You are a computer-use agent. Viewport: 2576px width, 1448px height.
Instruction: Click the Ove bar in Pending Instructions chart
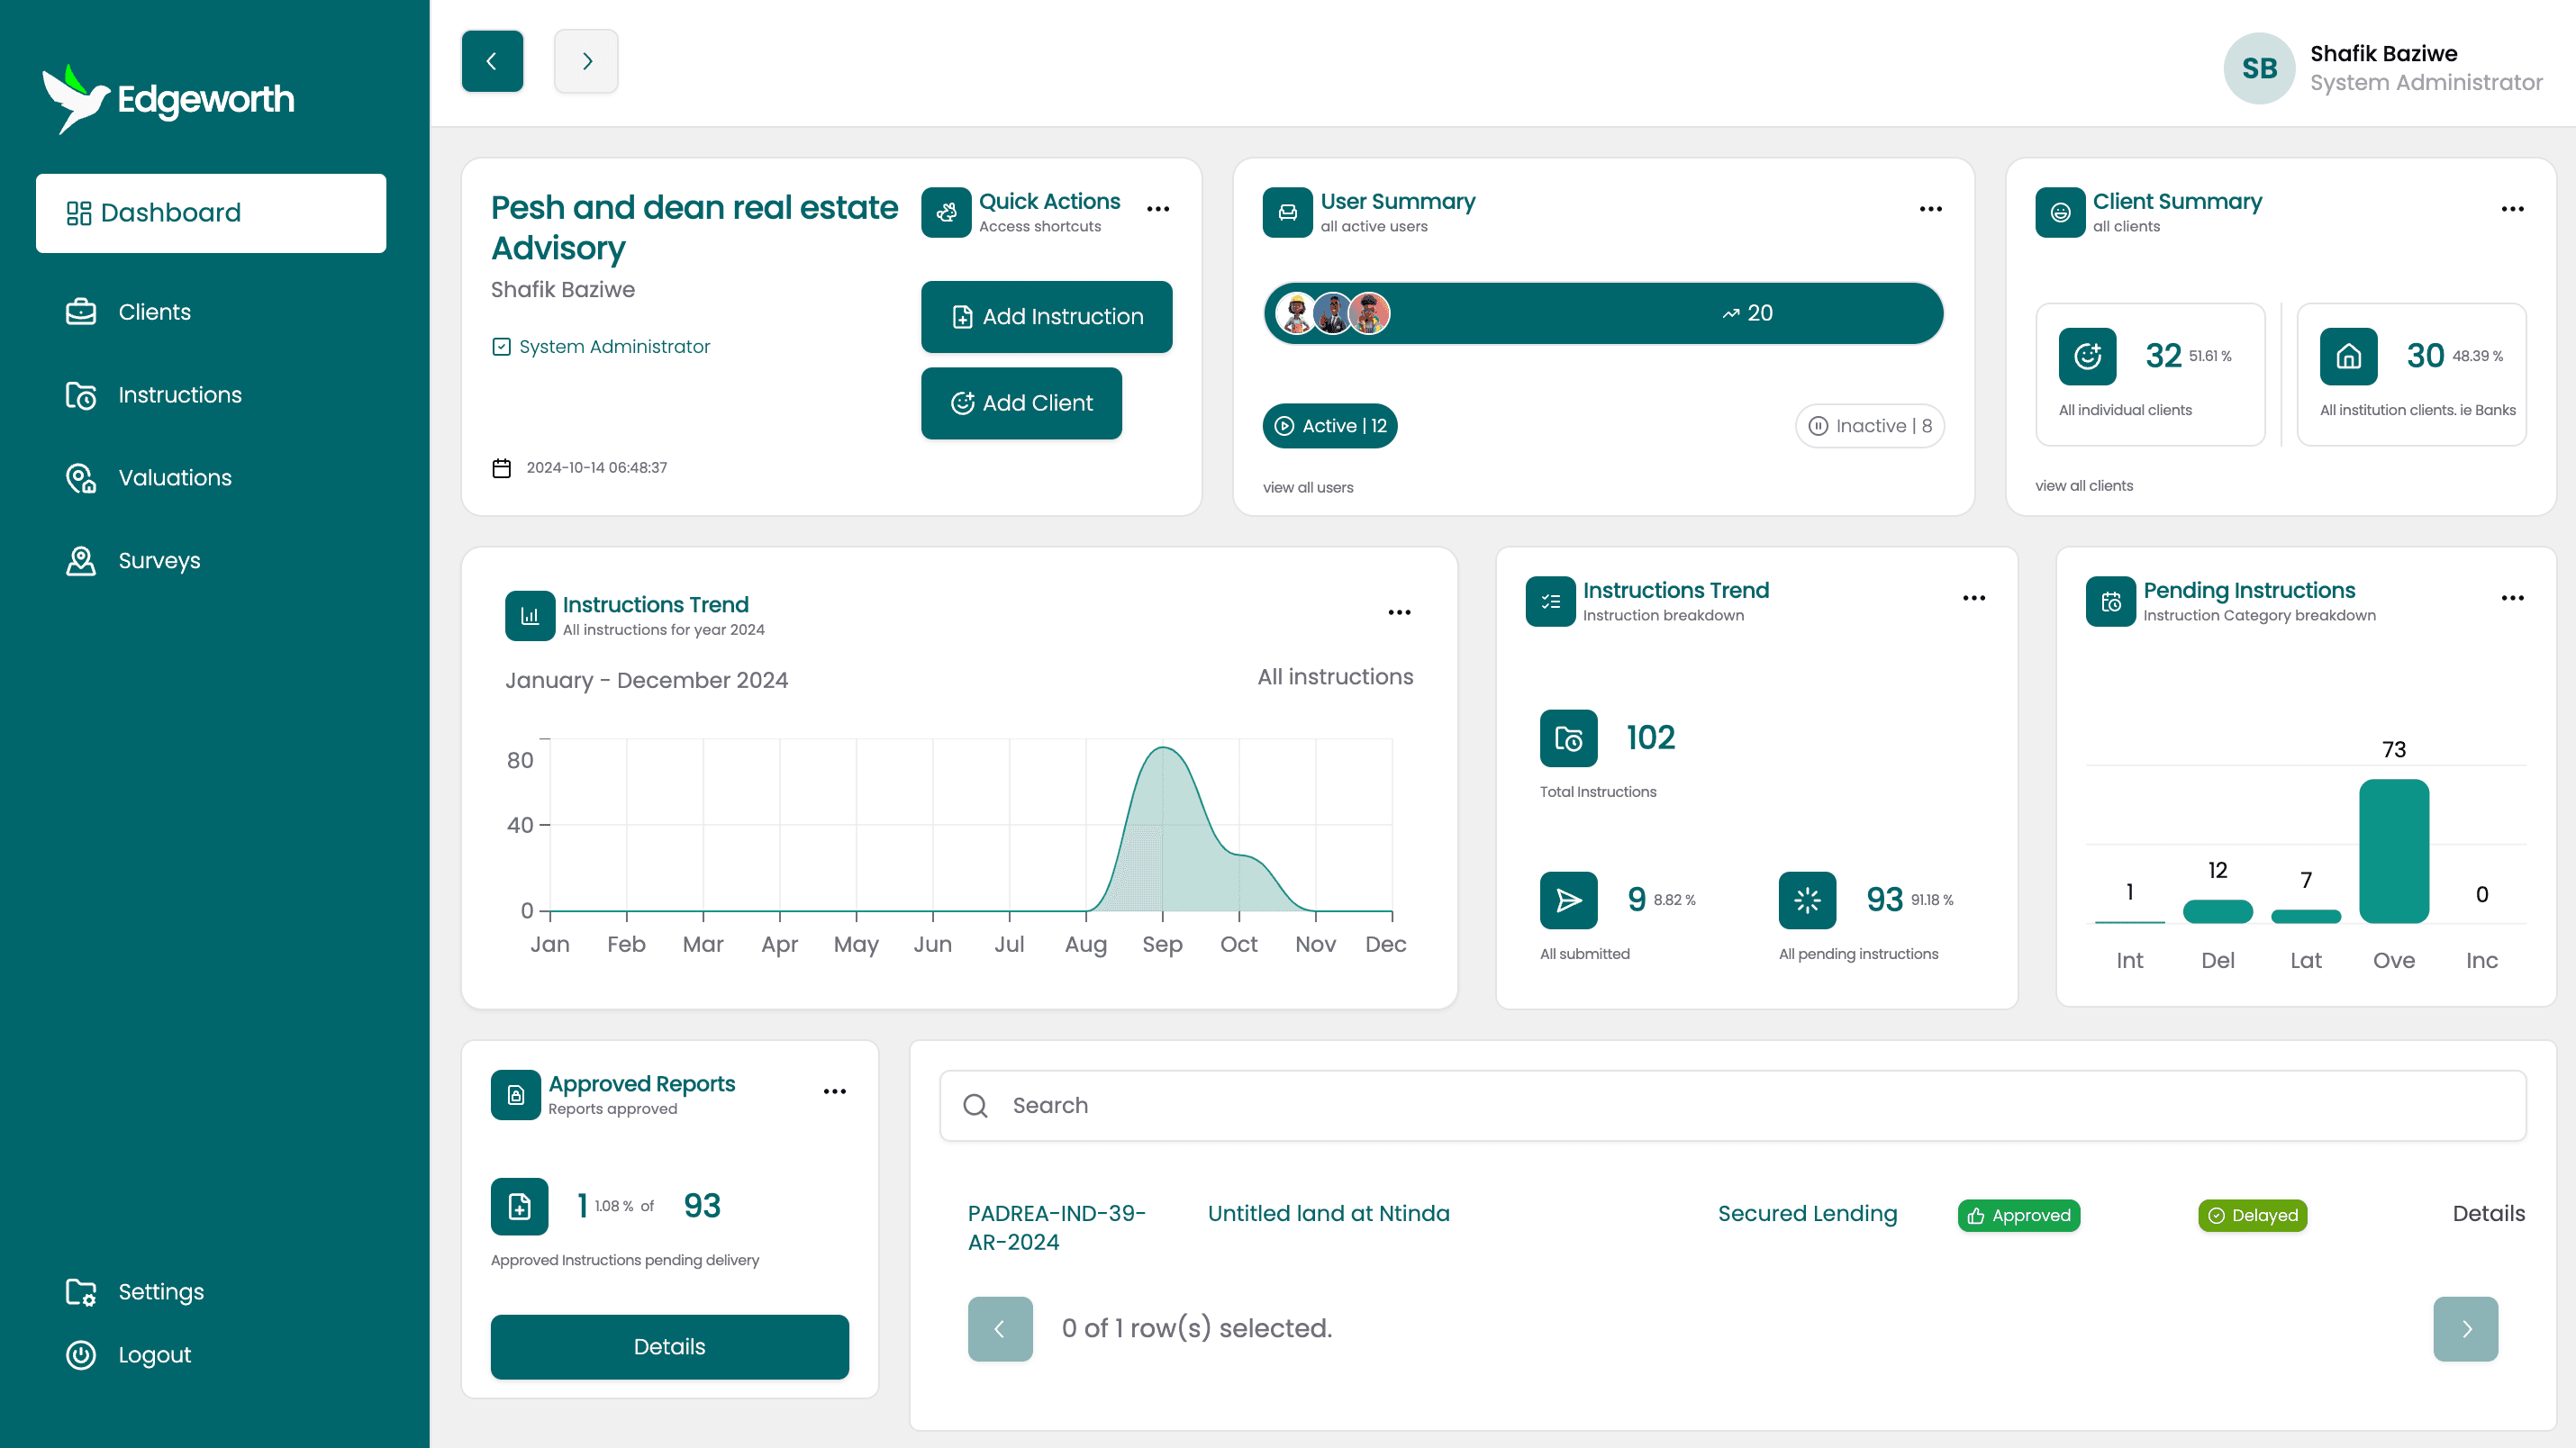(x=2393, y=850)
